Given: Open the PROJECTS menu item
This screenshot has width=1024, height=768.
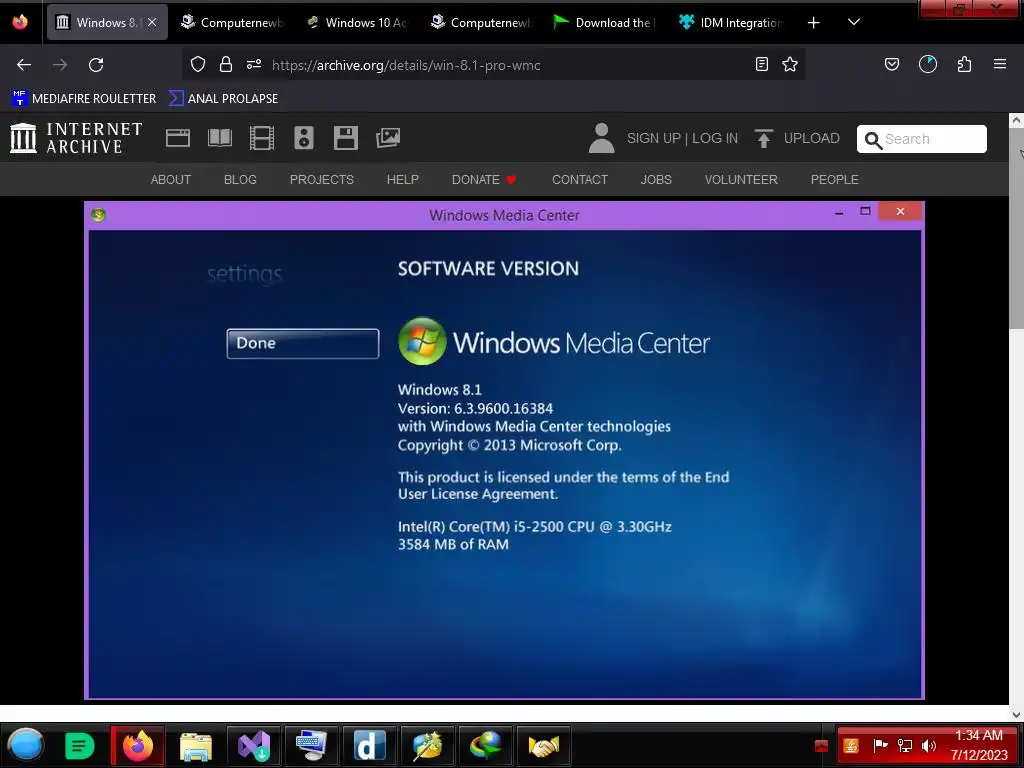Looking at the screenshot, I should (321, 180).
